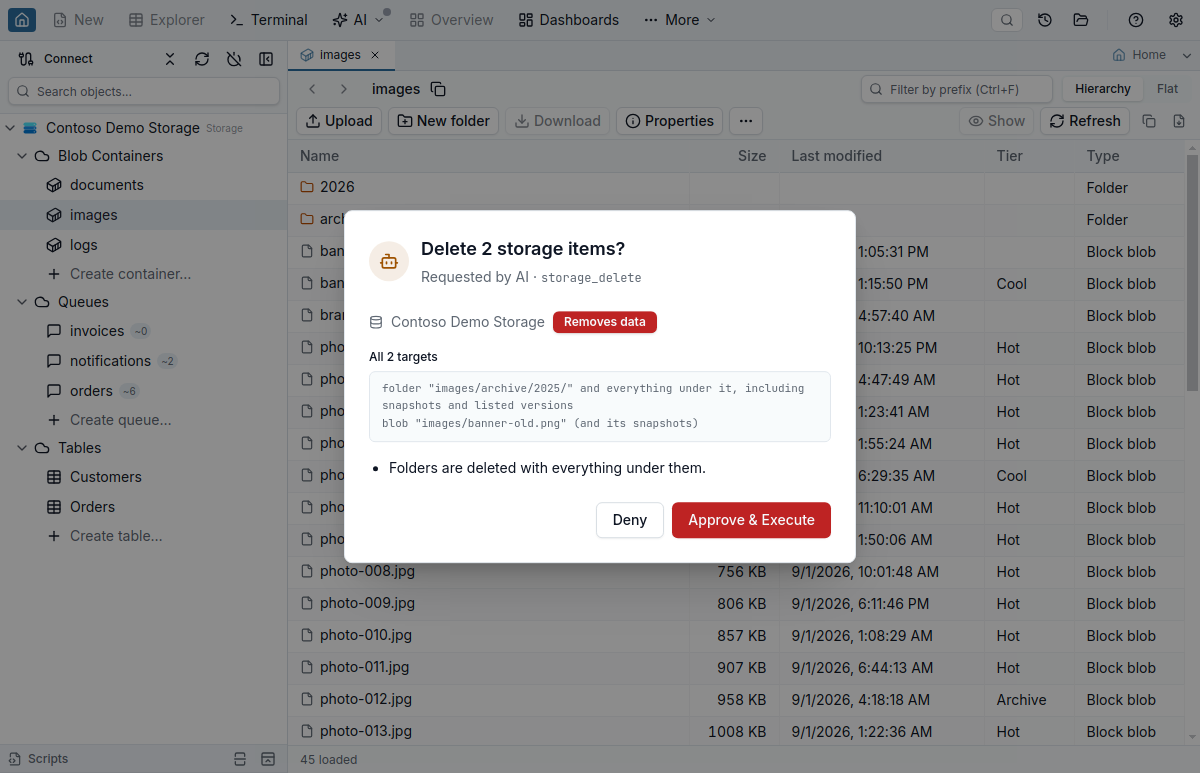This screenshot has width=1200, height=773.
Task: Click the Deny button
Action: 630,520
